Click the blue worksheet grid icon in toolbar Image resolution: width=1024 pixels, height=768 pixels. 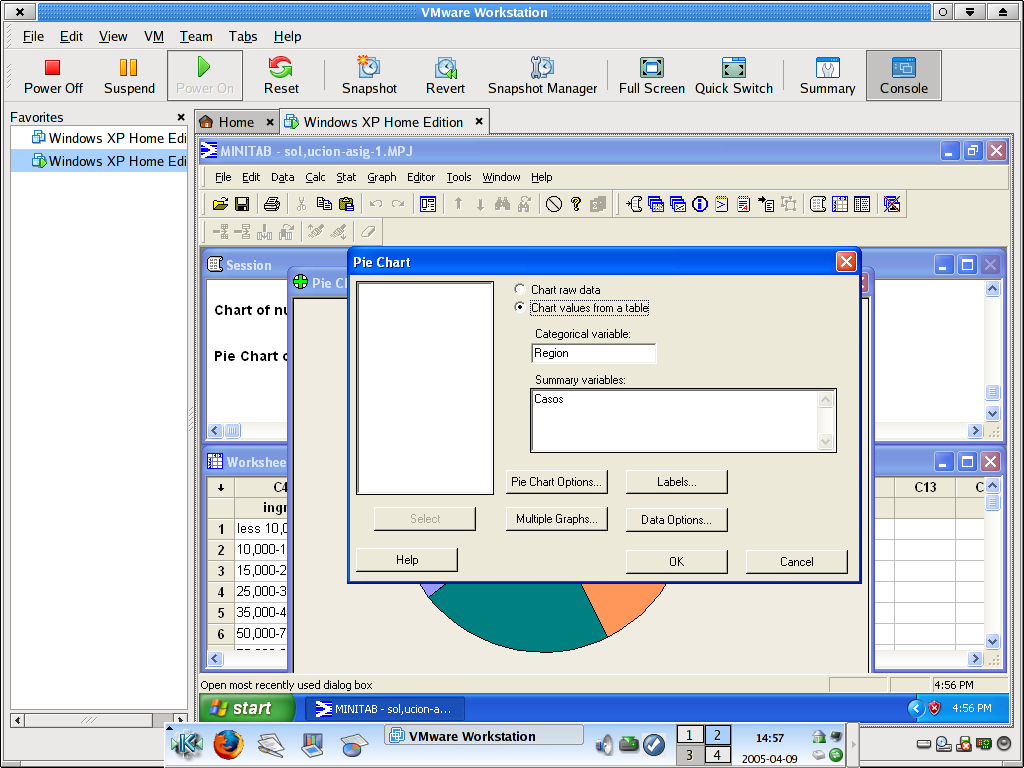click(x=840, y=204)
